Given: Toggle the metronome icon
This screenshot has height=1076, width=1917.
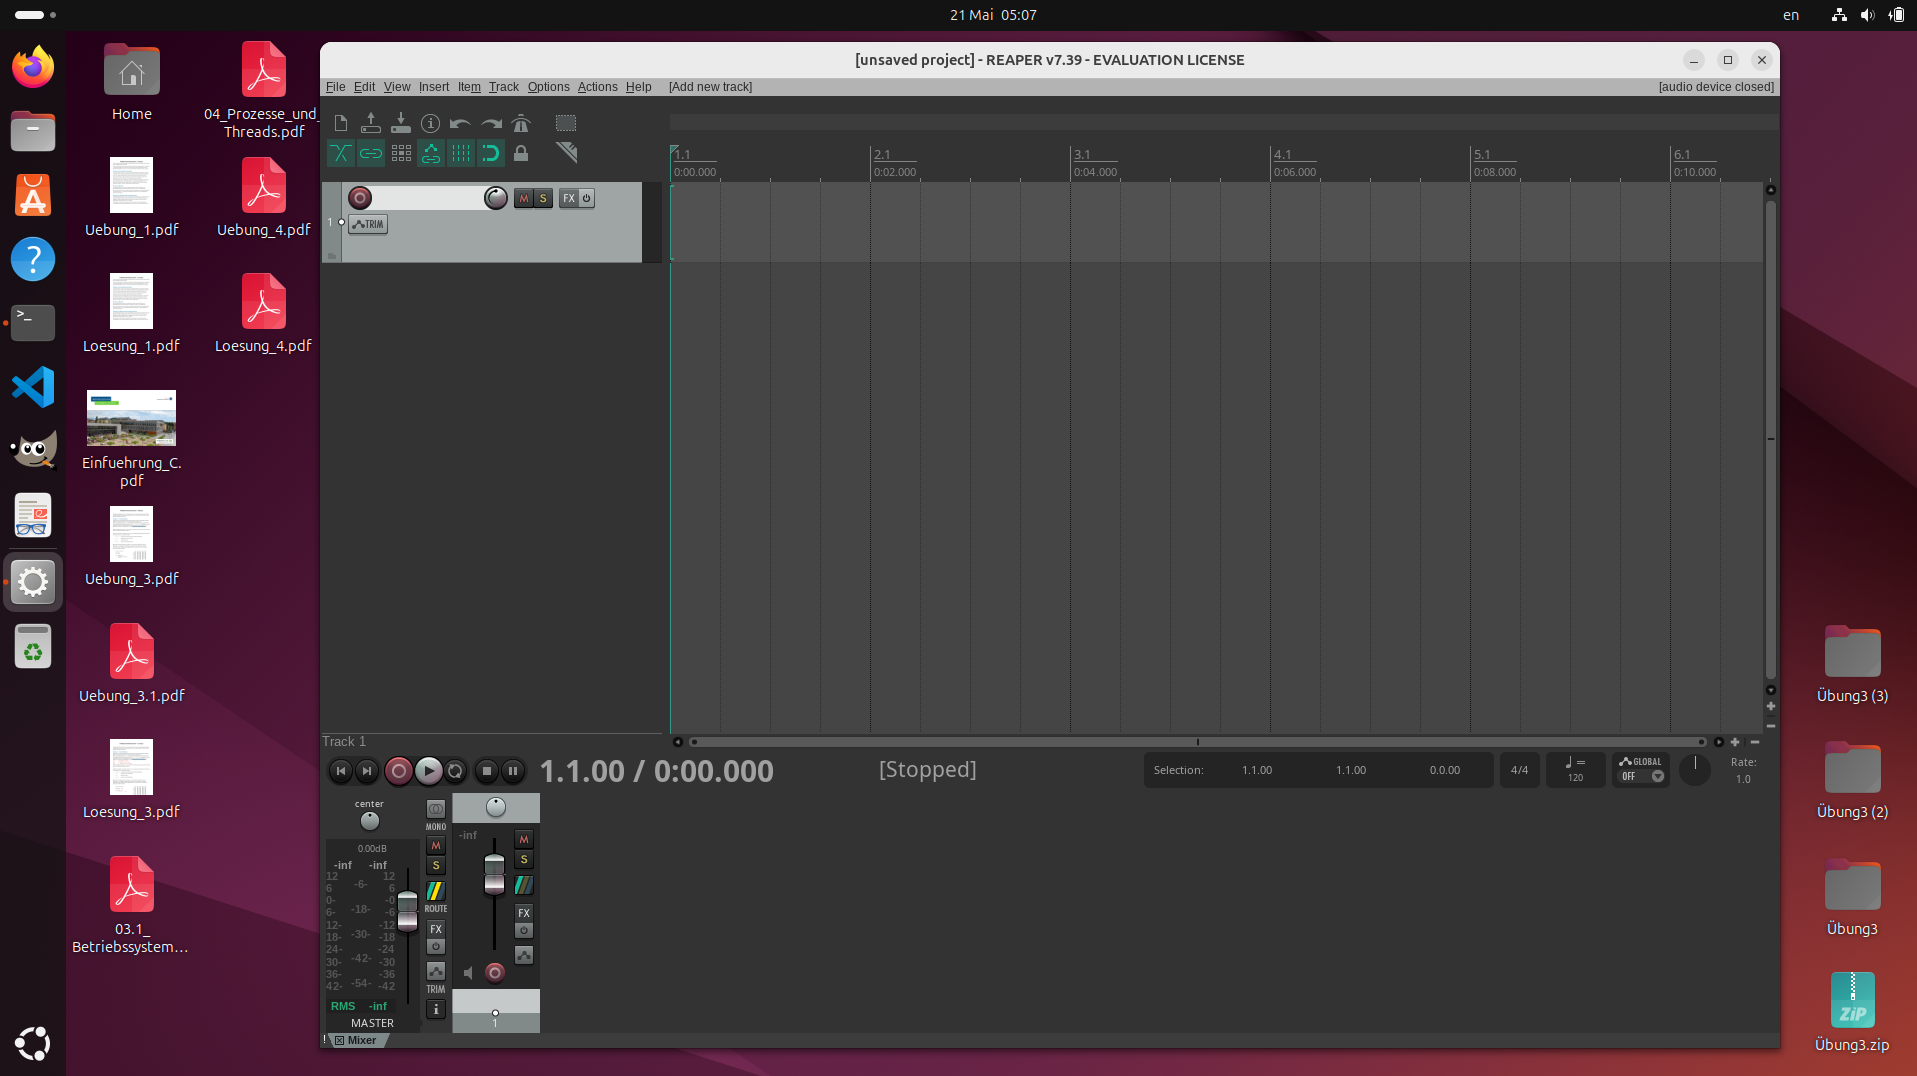Looking at the screenshot, I should [521, 123].
